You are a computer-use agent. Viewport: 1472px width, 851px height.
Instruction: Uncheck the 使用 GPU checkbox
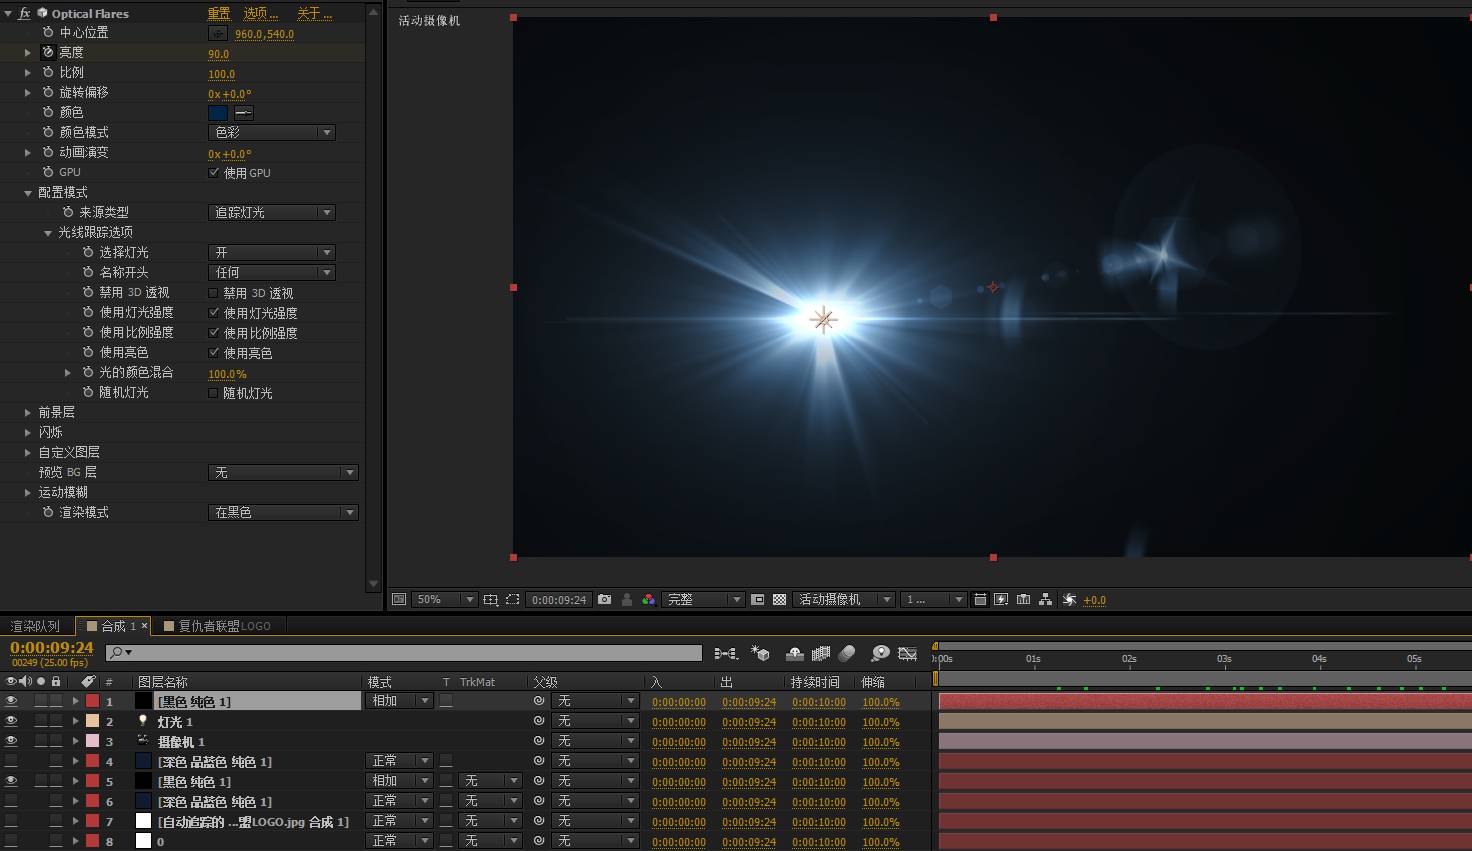coord(214,173)
